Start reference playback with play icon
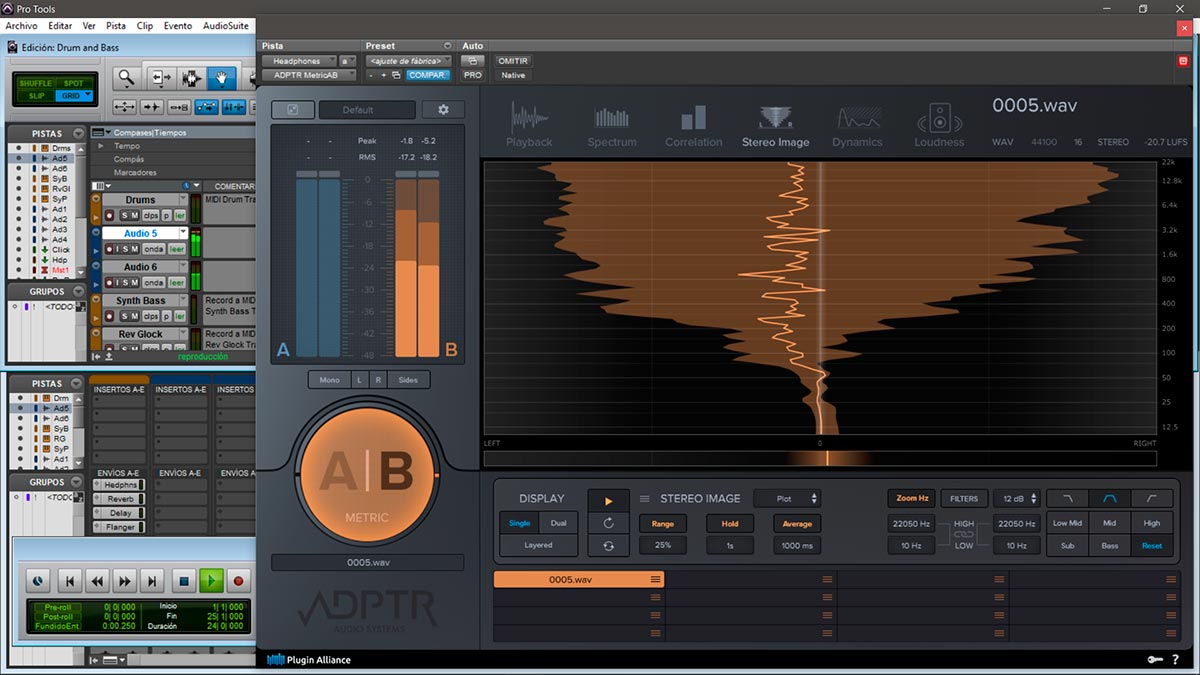Screen dimensions: 1200x675 point(608,501)
